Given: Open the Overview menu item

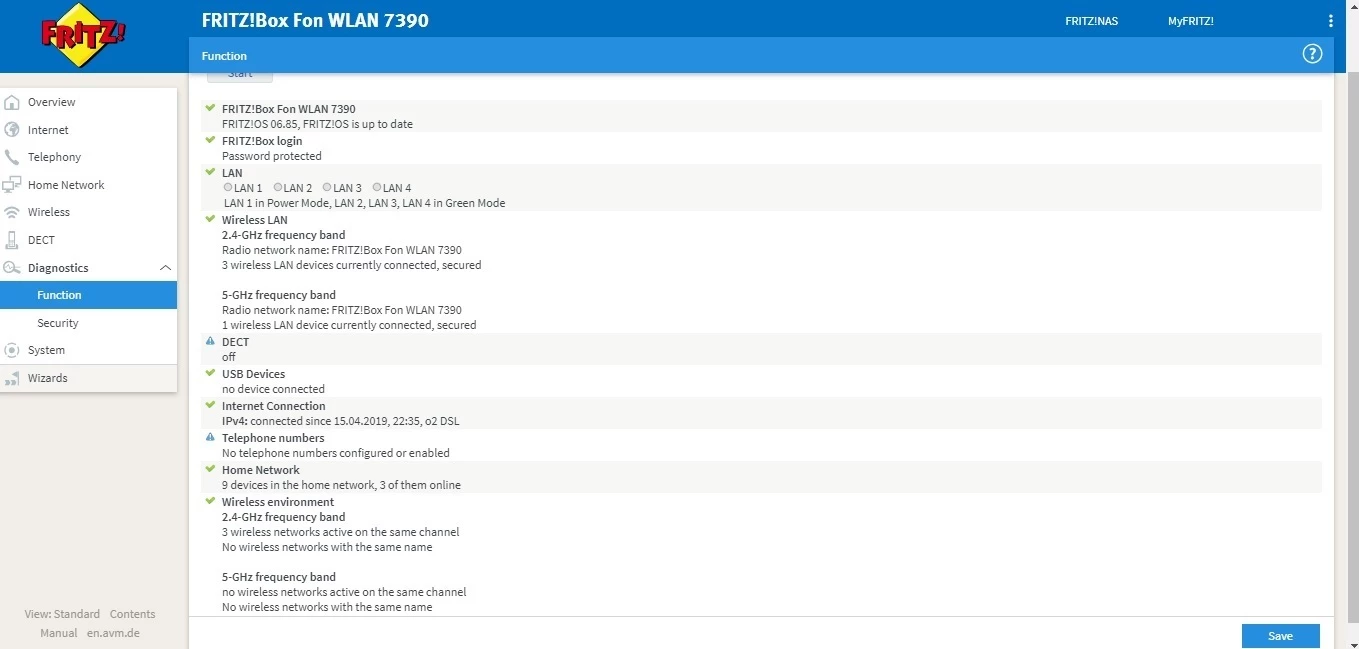Looking at the screenshot, I should [88, 102].
